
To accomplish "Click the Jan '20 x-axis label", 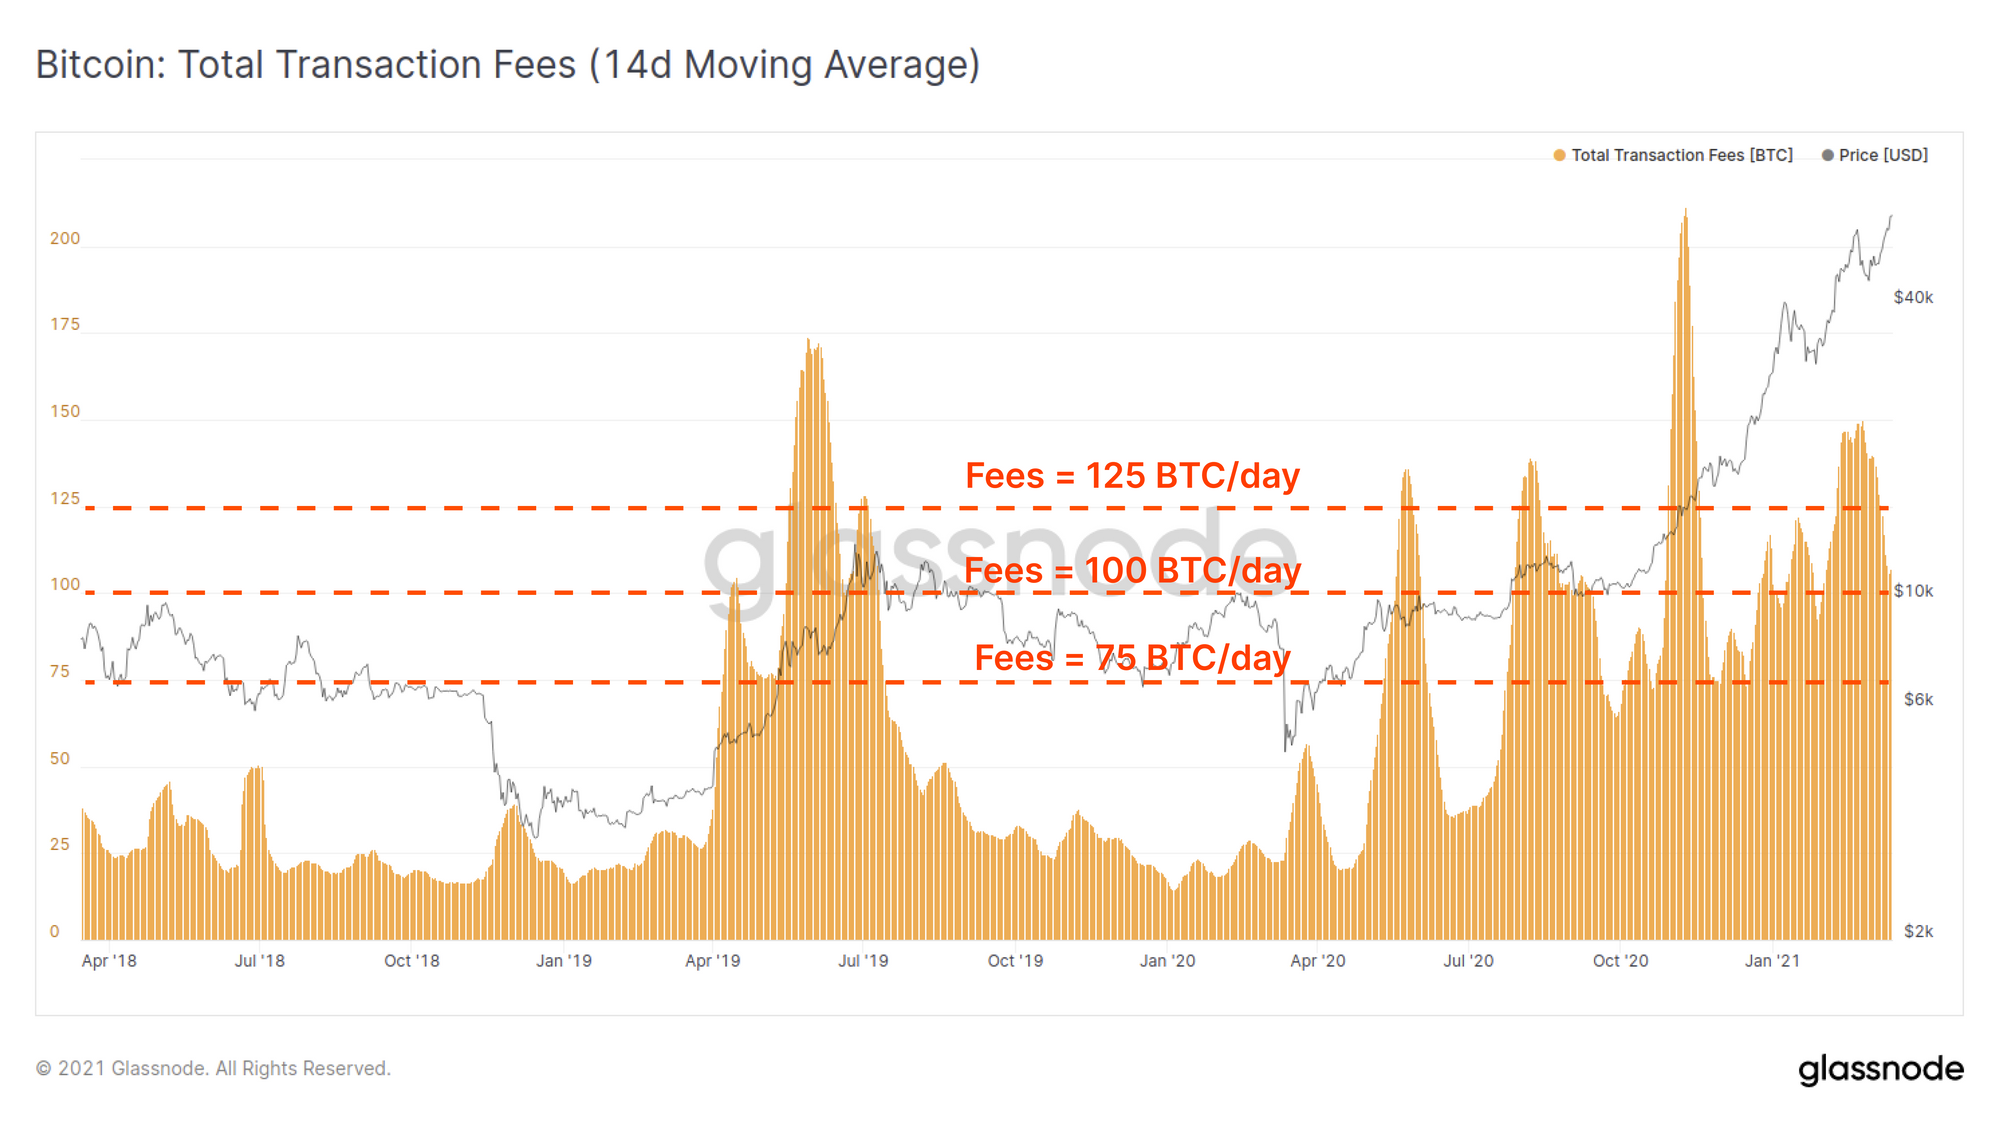I will pyautogui.click(x=1167, y=961).
